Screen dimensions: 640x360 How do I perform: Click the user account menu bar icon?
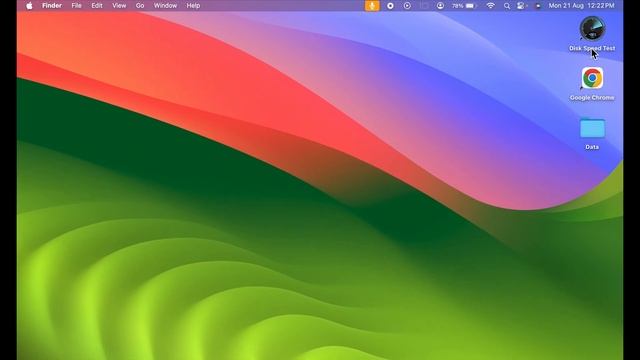pos(440,6)
